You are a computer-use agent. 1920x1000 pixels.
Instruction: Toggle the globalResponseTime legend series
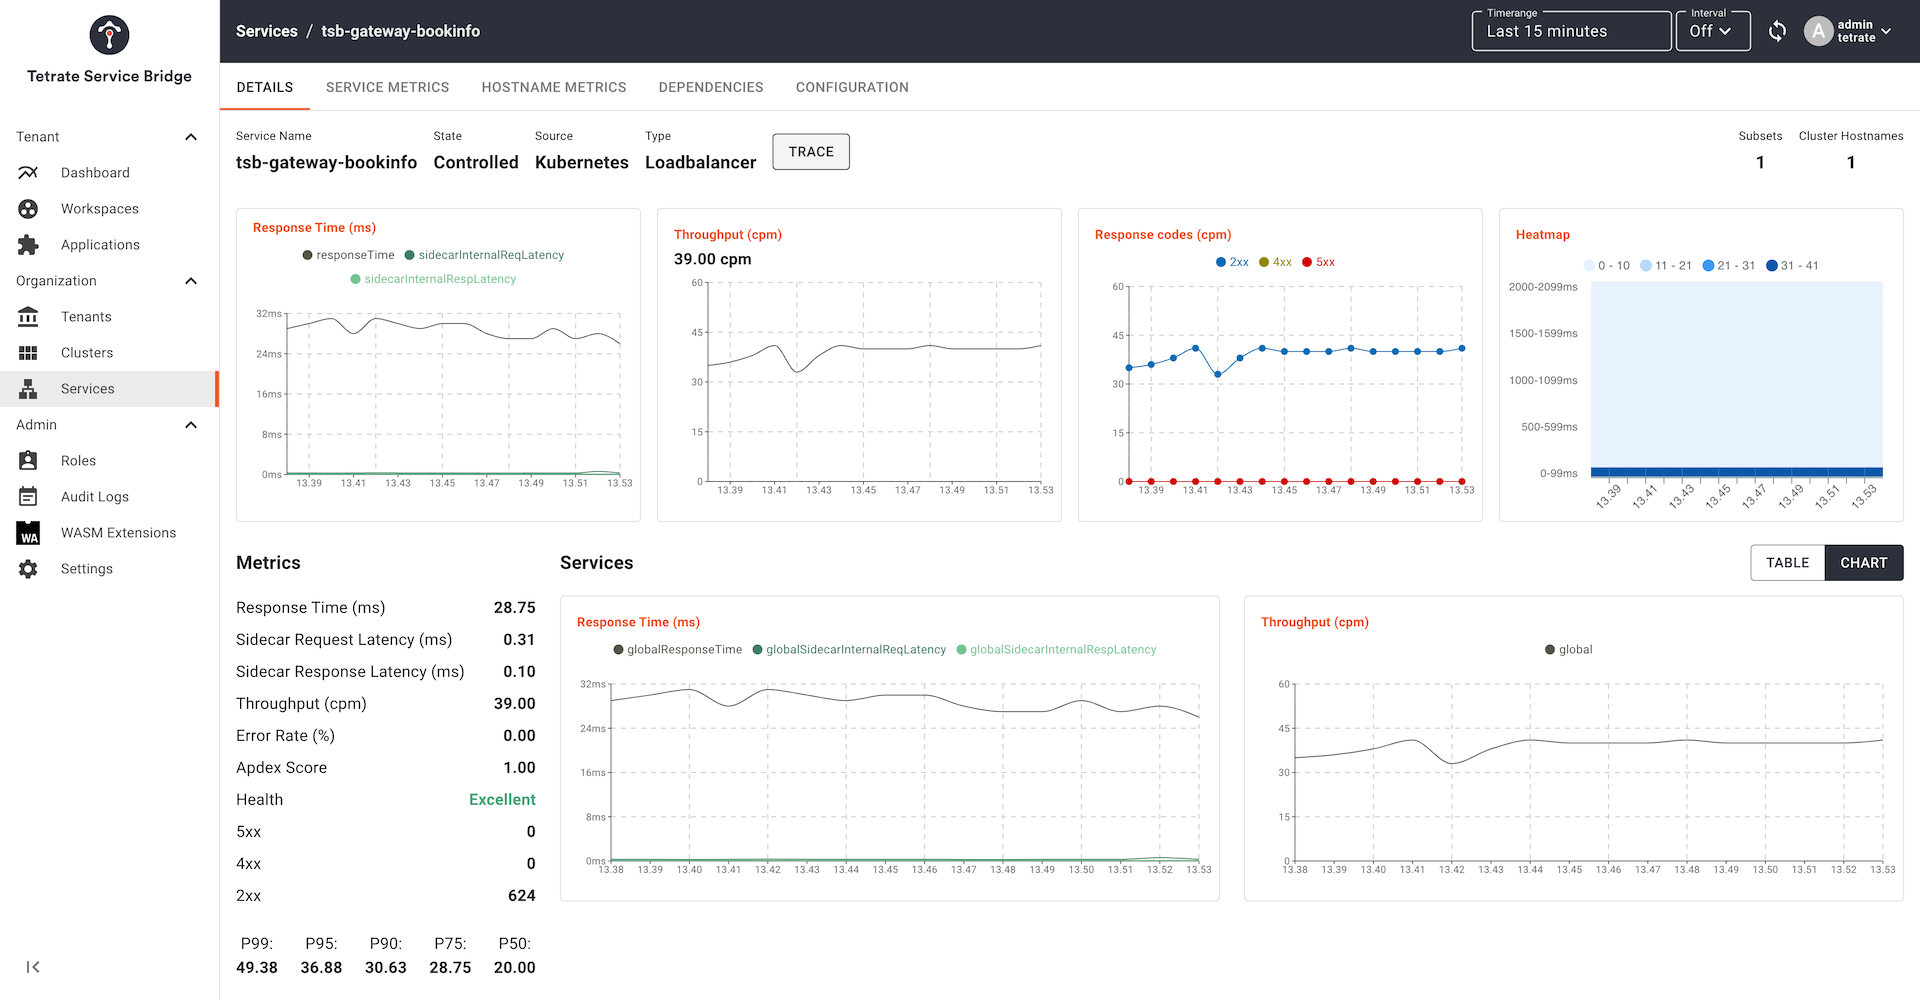point(678,650)
